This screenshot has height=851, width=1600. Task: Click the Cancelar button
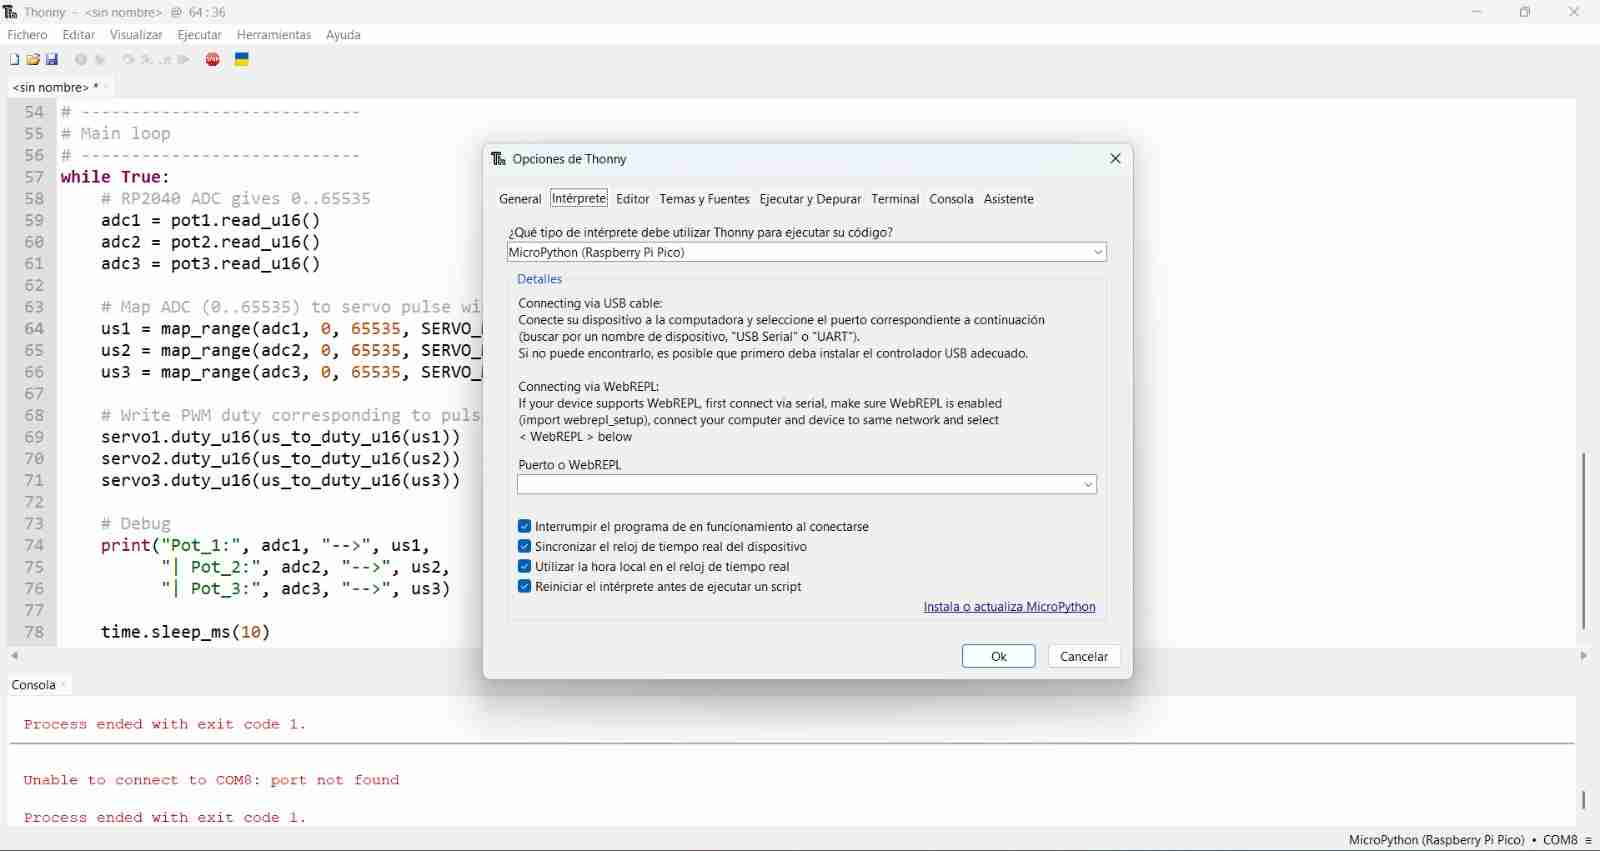click(1084, 656)
